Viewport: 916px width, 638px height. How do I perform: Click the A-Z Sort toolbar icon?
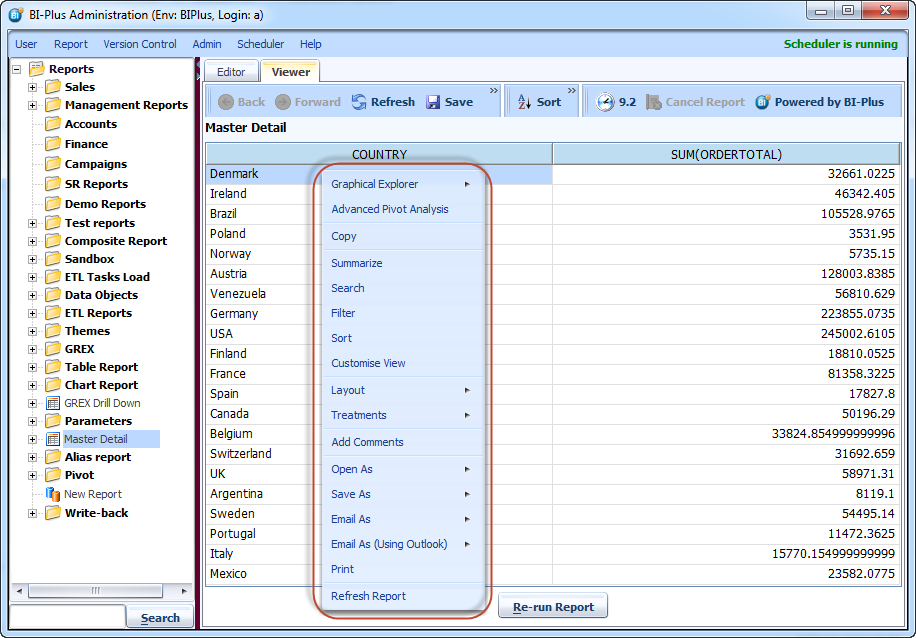coord(524,102)
